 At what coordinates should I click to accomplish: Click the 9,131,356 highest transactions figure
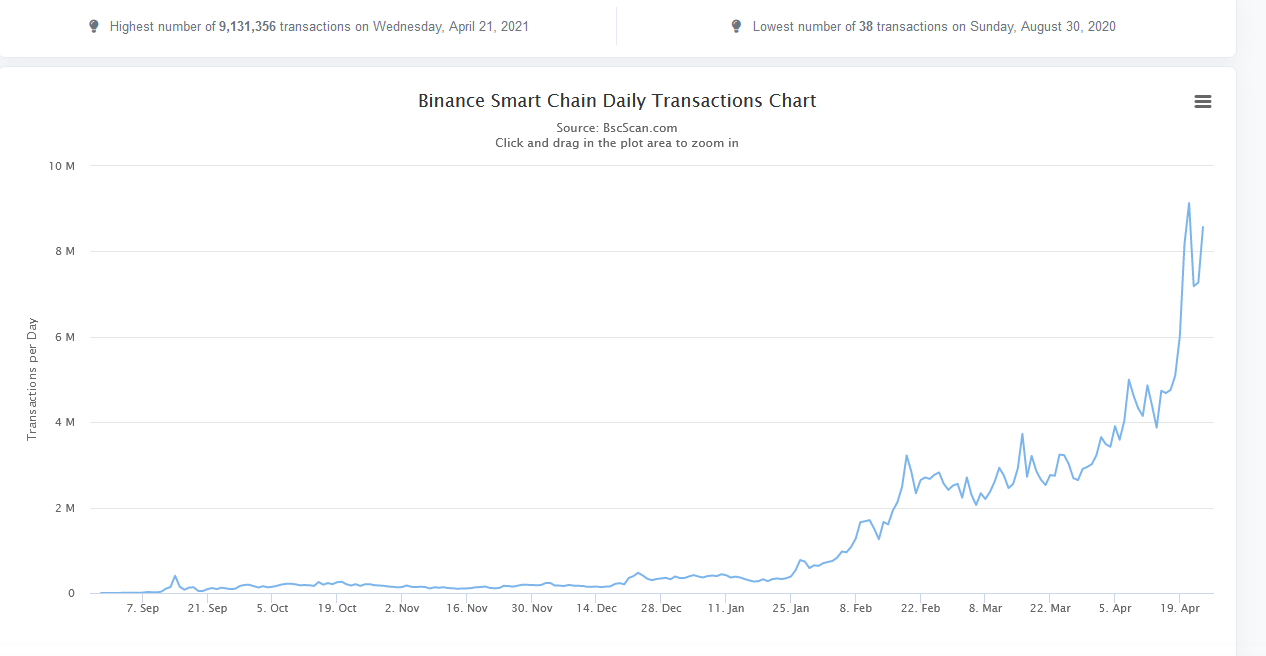[247, 26]
